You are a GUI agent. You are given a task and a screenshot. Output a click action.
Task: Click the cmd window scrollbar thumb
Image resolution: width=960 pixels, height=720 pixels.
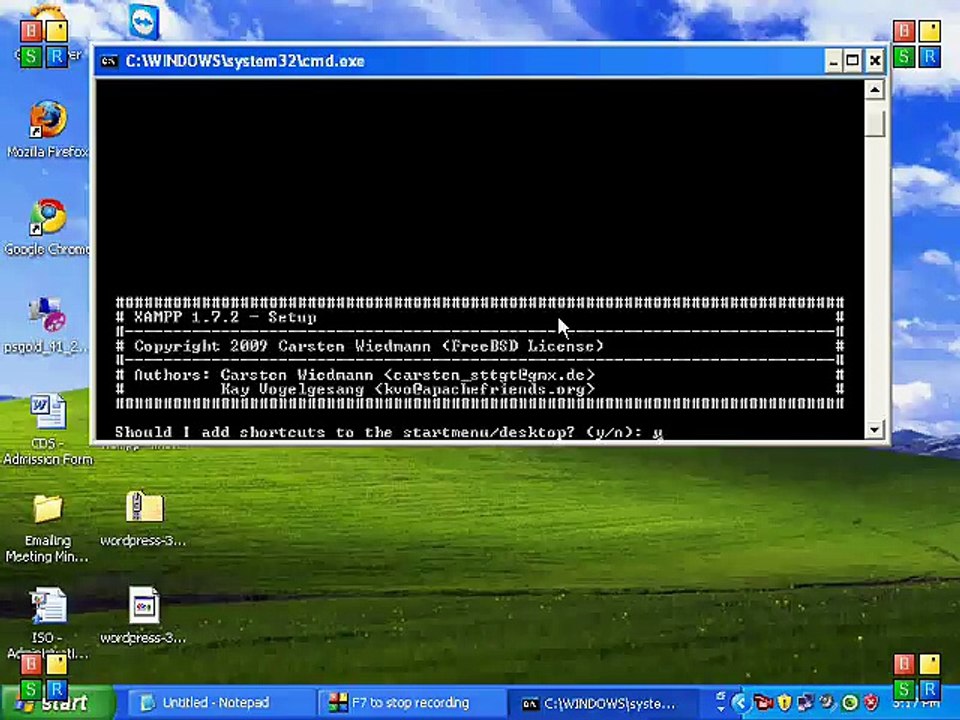[875, 124]
